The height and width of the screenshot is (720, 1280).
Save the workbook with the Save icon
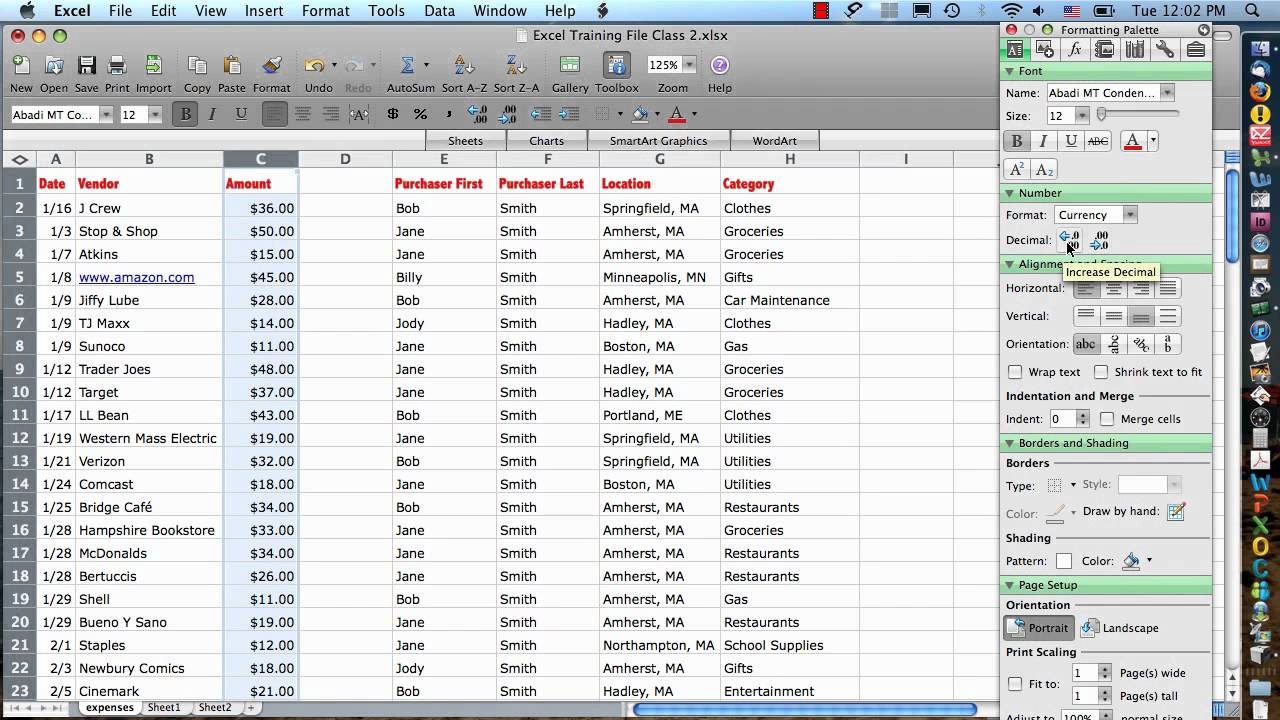87,66
